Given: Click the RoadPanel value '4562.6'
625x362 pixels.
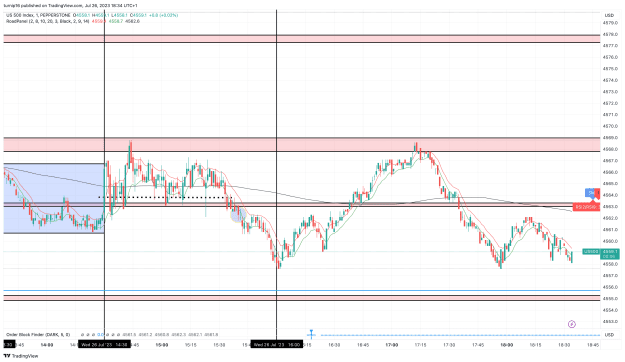Looking at the screenshot, I should (132, 21).
